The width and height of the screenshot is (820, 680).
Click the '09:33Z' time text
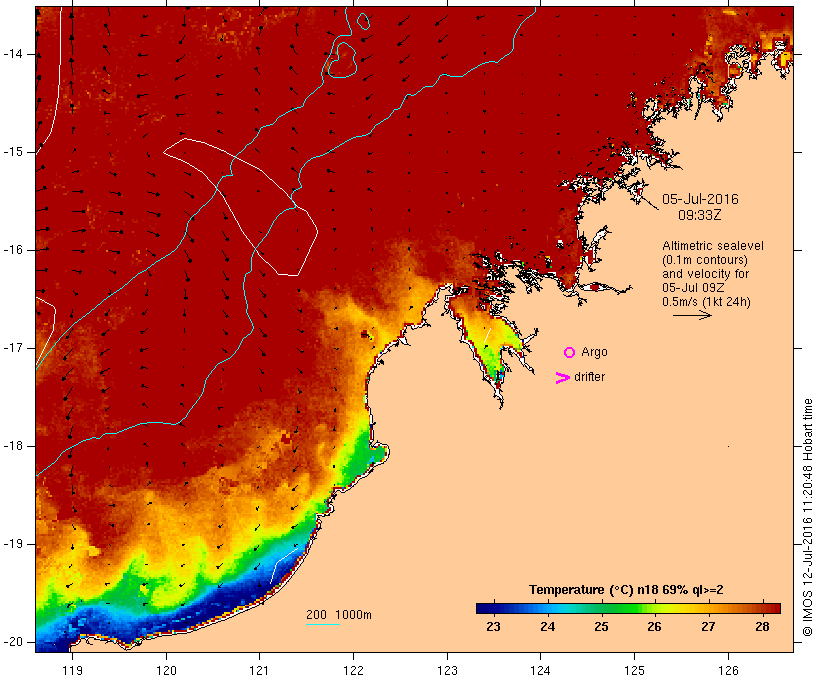point(700,215)
